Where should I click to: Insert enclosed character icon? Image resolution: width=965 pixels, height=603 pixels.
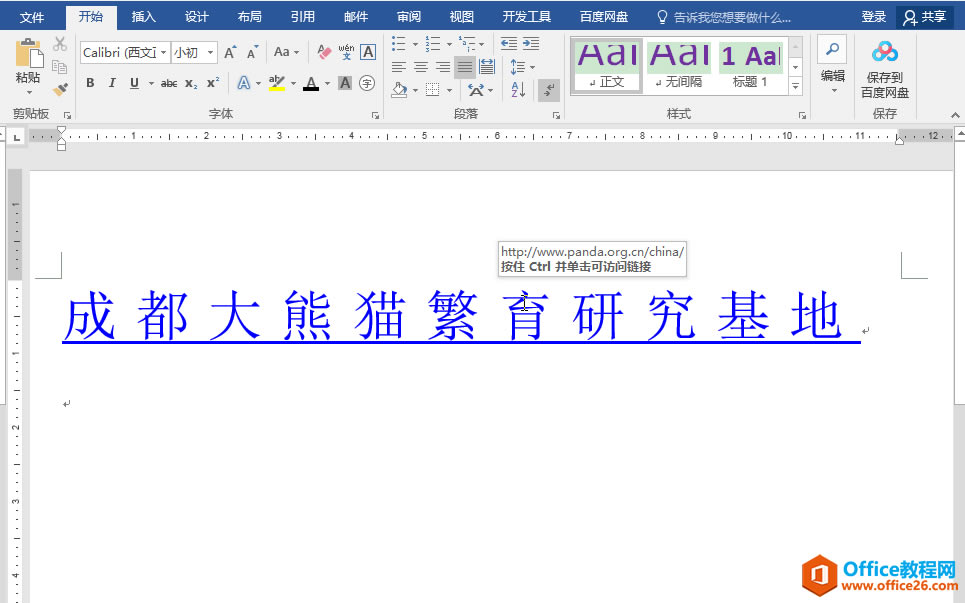(x=367, y=83)
